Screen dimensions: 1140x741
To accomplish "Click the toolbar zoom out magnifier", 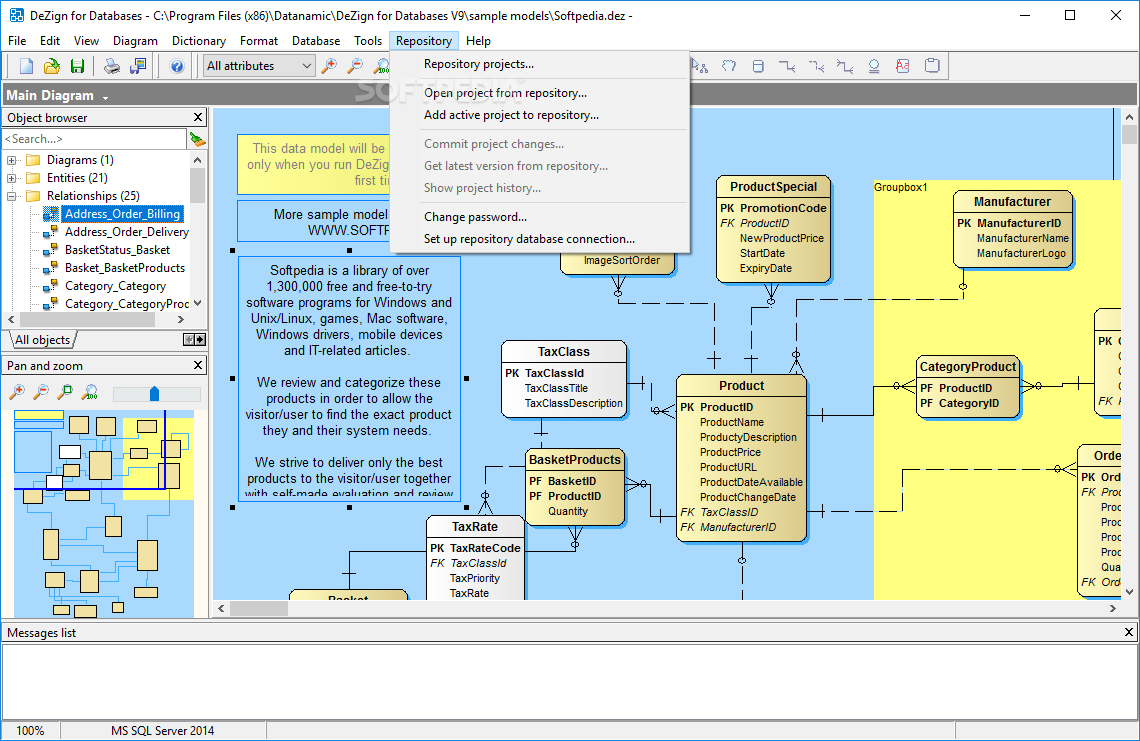I will click(x=355, y=66).
